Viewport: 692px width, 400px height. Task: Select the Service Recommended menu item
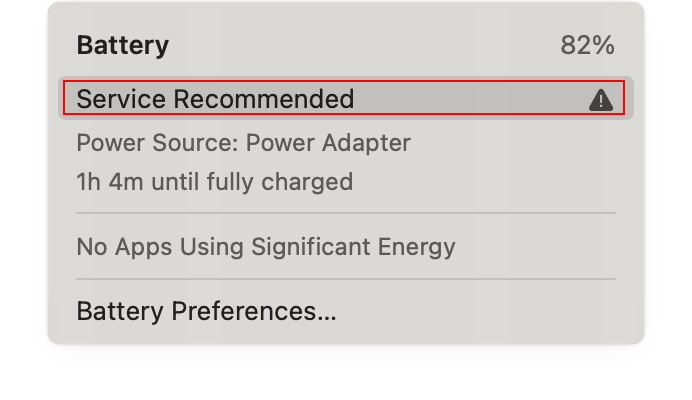pyautogui.click(x=215, y=99)
